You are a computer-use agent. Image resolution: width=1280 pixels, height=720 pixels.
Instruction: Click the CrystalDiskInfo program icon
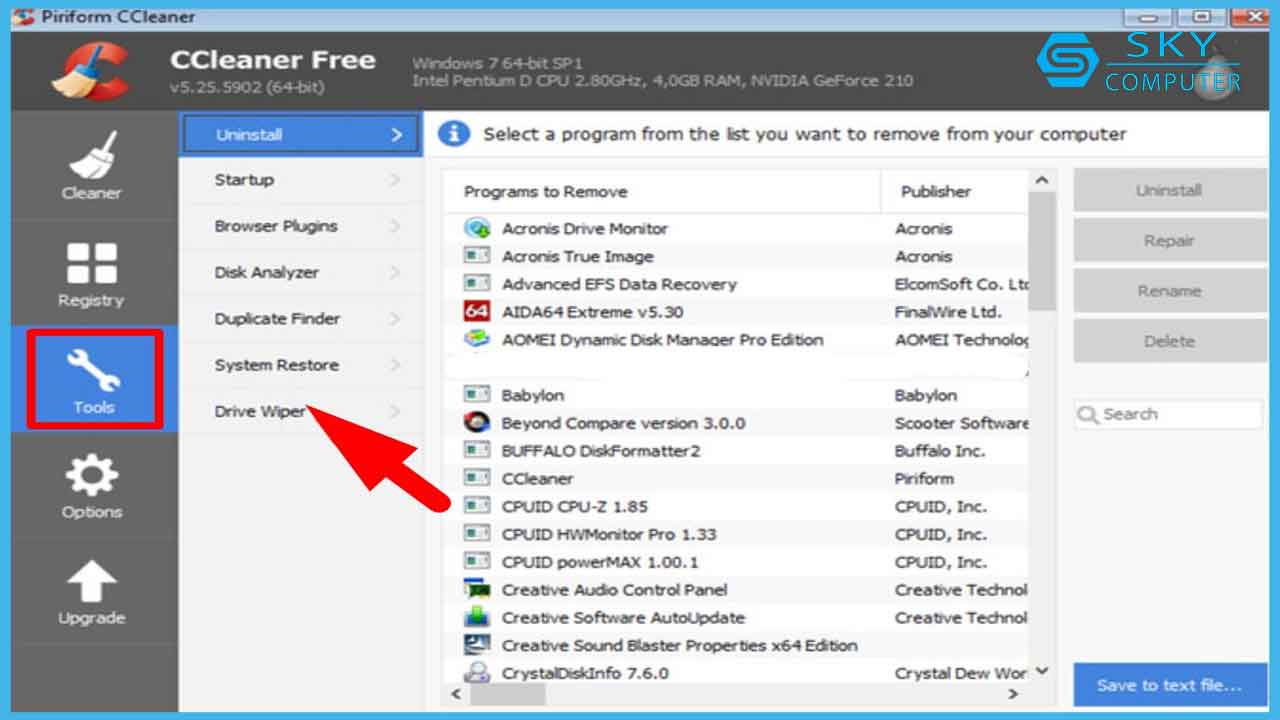[477, 673]
